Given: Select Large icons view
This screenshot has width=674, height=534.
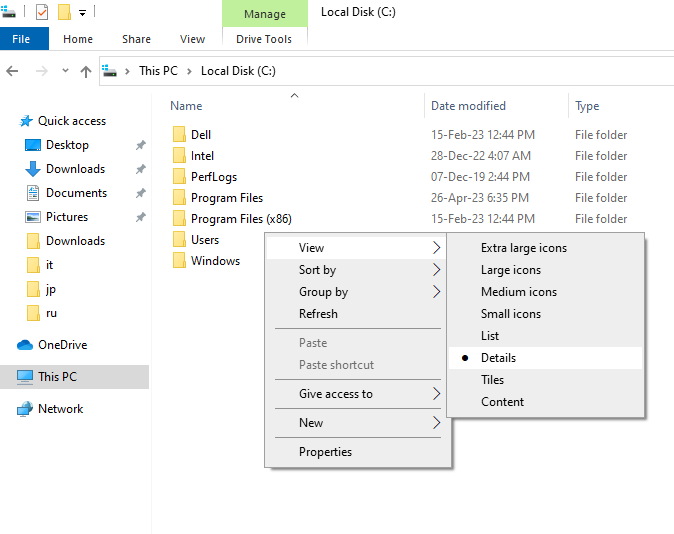Looking at the screenshot, I should (x=545, y=270).
